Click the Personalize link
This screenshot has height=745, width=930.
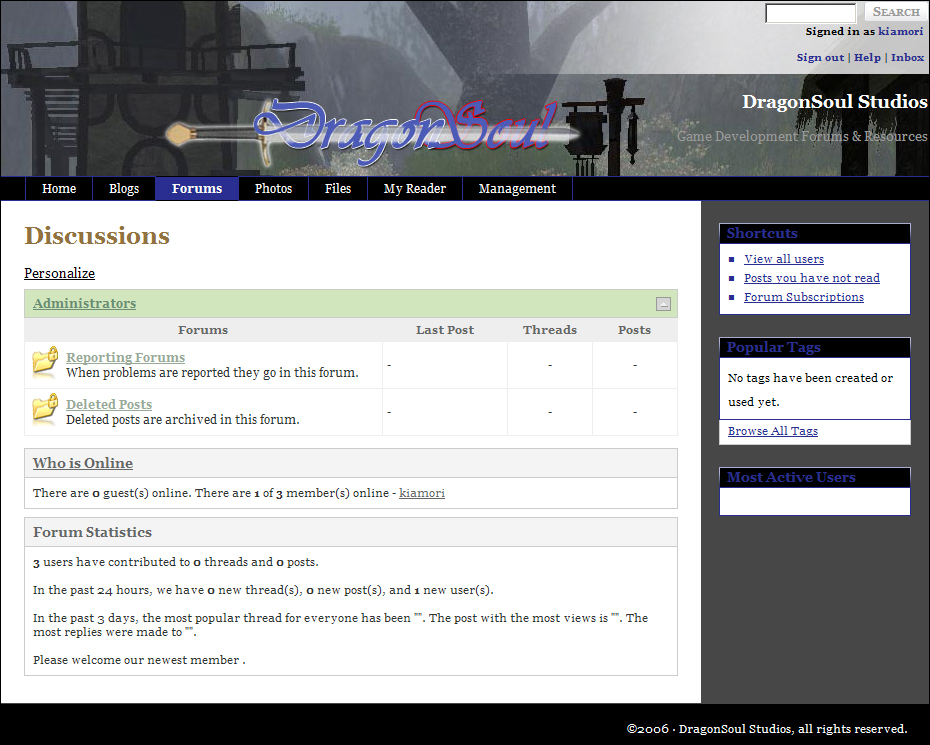tap(59, 273)
